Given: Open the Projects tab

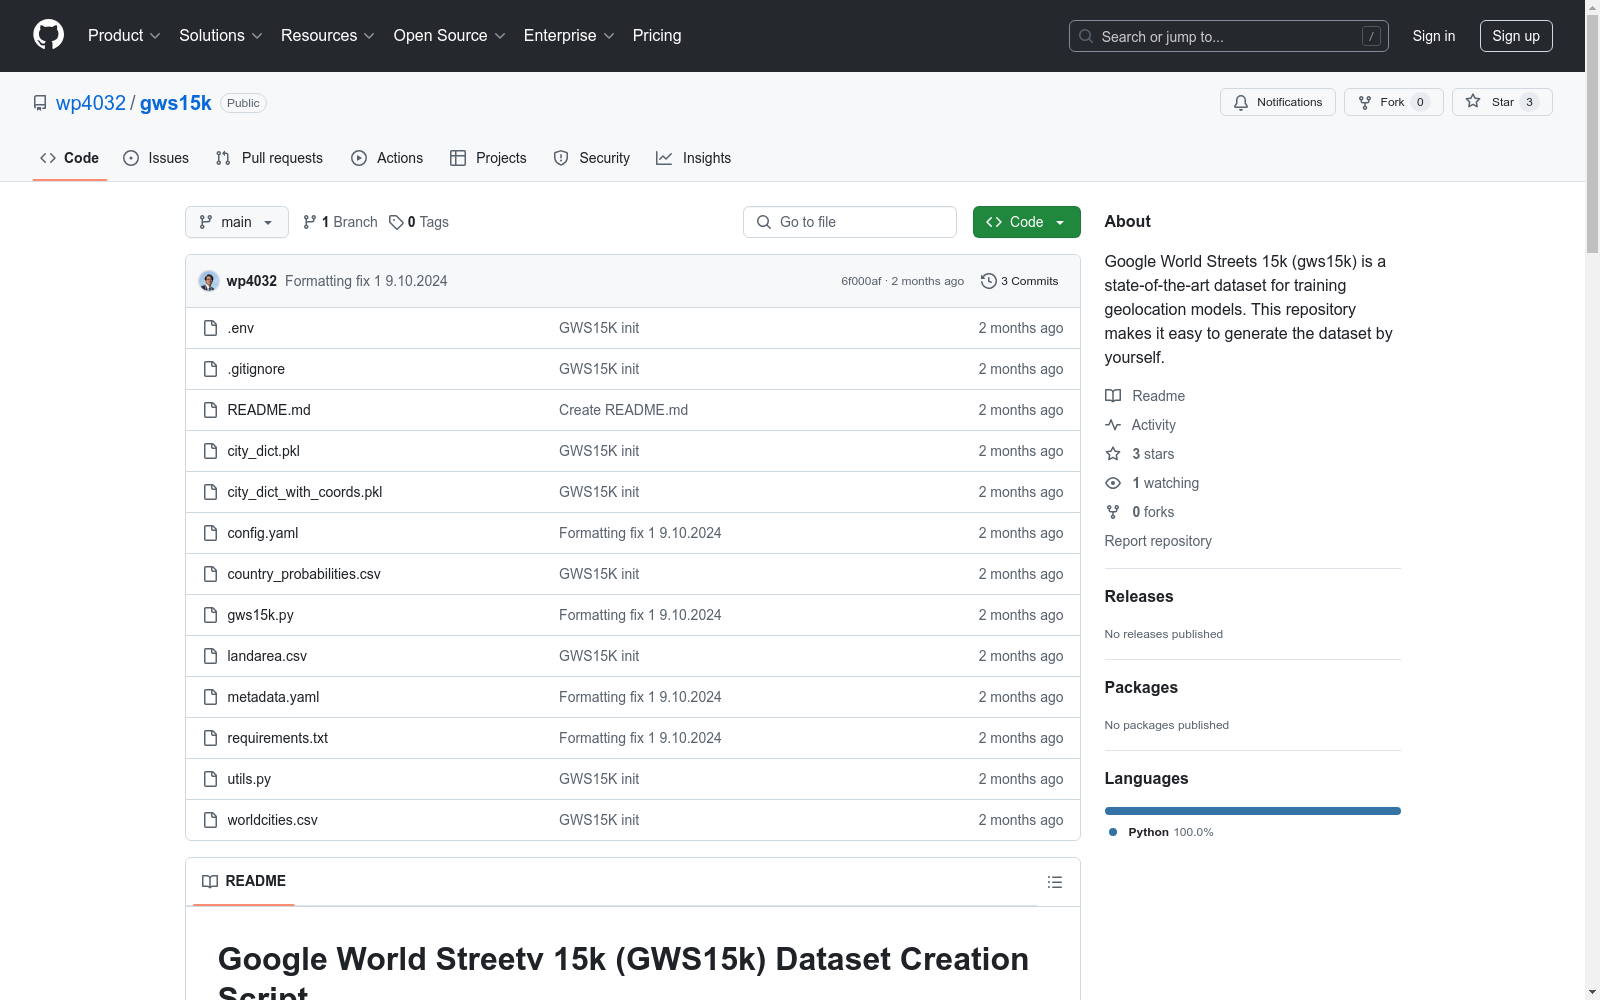Looking at the screenshot, I should [488, 158].
